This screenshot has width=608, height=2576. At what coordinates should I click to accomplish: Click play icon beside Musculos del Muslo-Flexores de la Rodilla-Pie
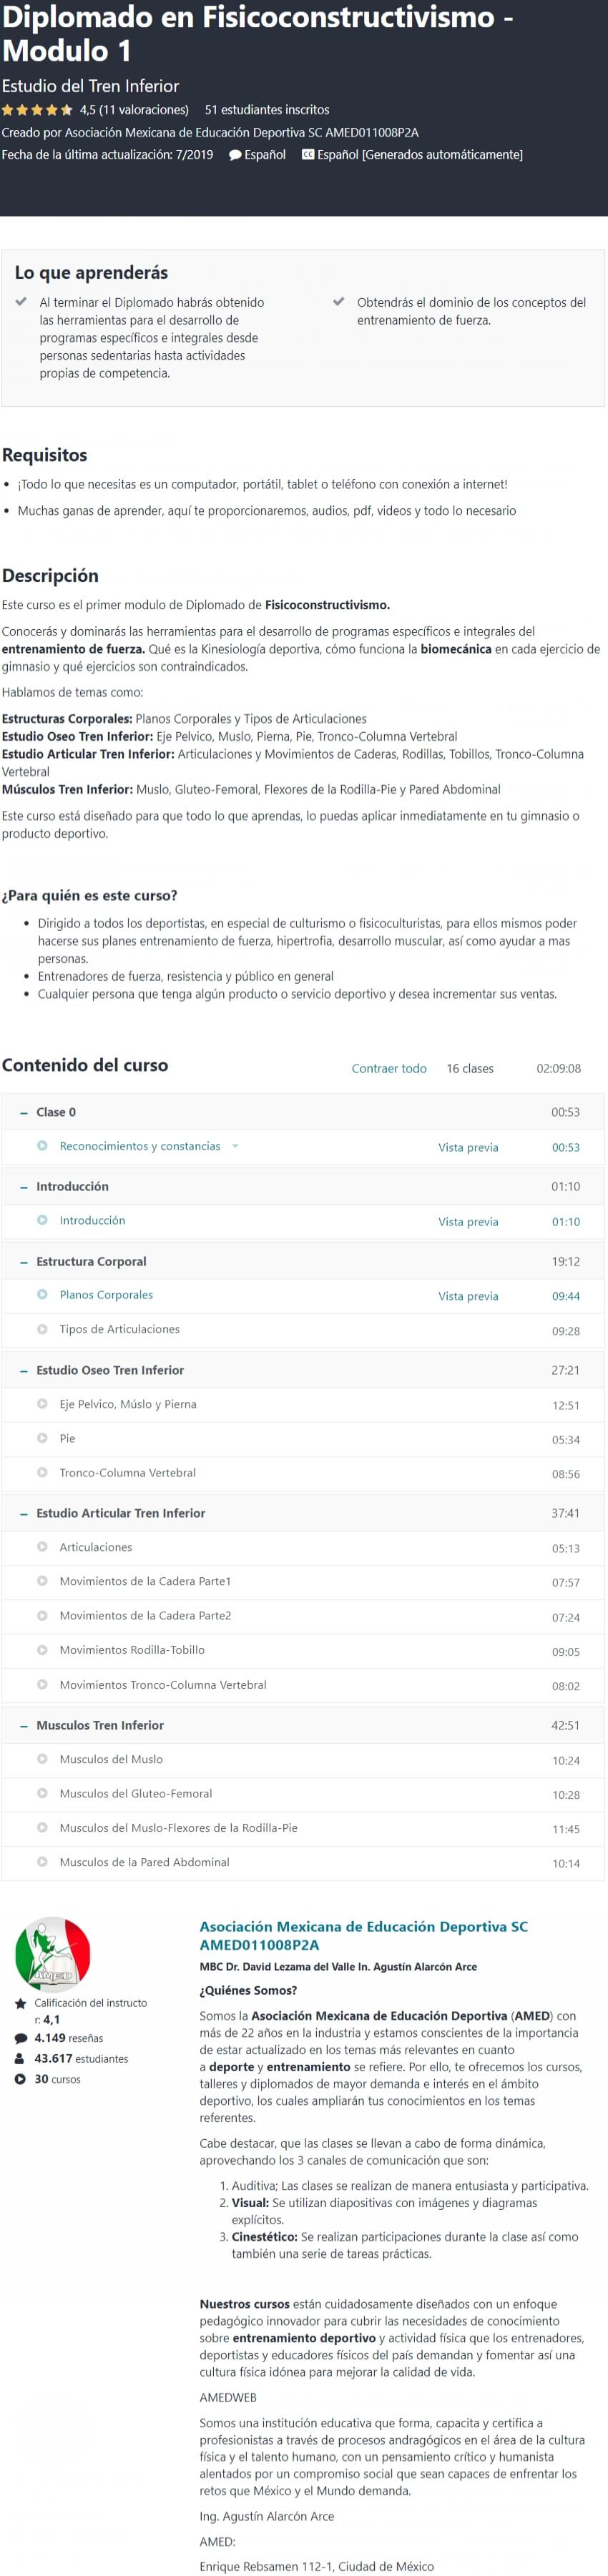click(x=42, y=1827)
